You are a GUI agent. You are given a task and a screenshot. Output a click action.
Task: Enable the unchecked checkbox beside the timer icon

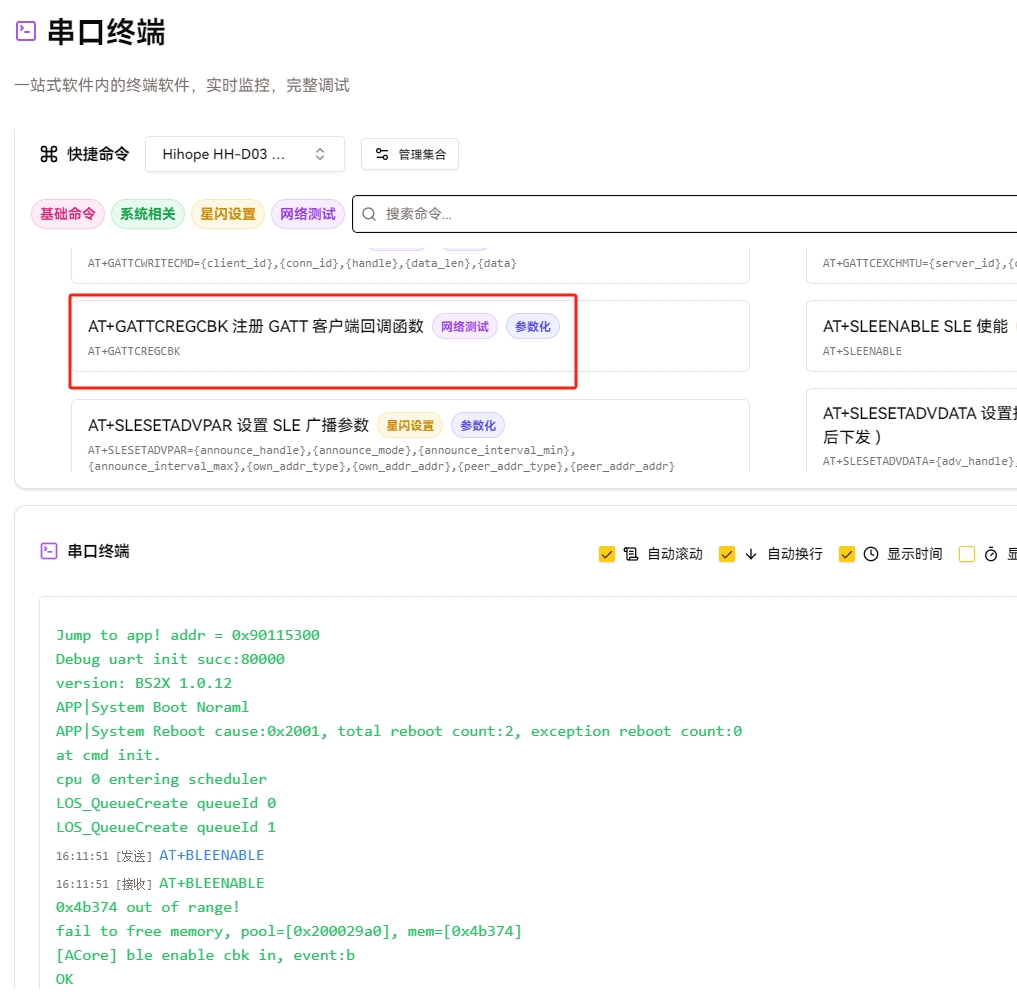pos(966,554)
